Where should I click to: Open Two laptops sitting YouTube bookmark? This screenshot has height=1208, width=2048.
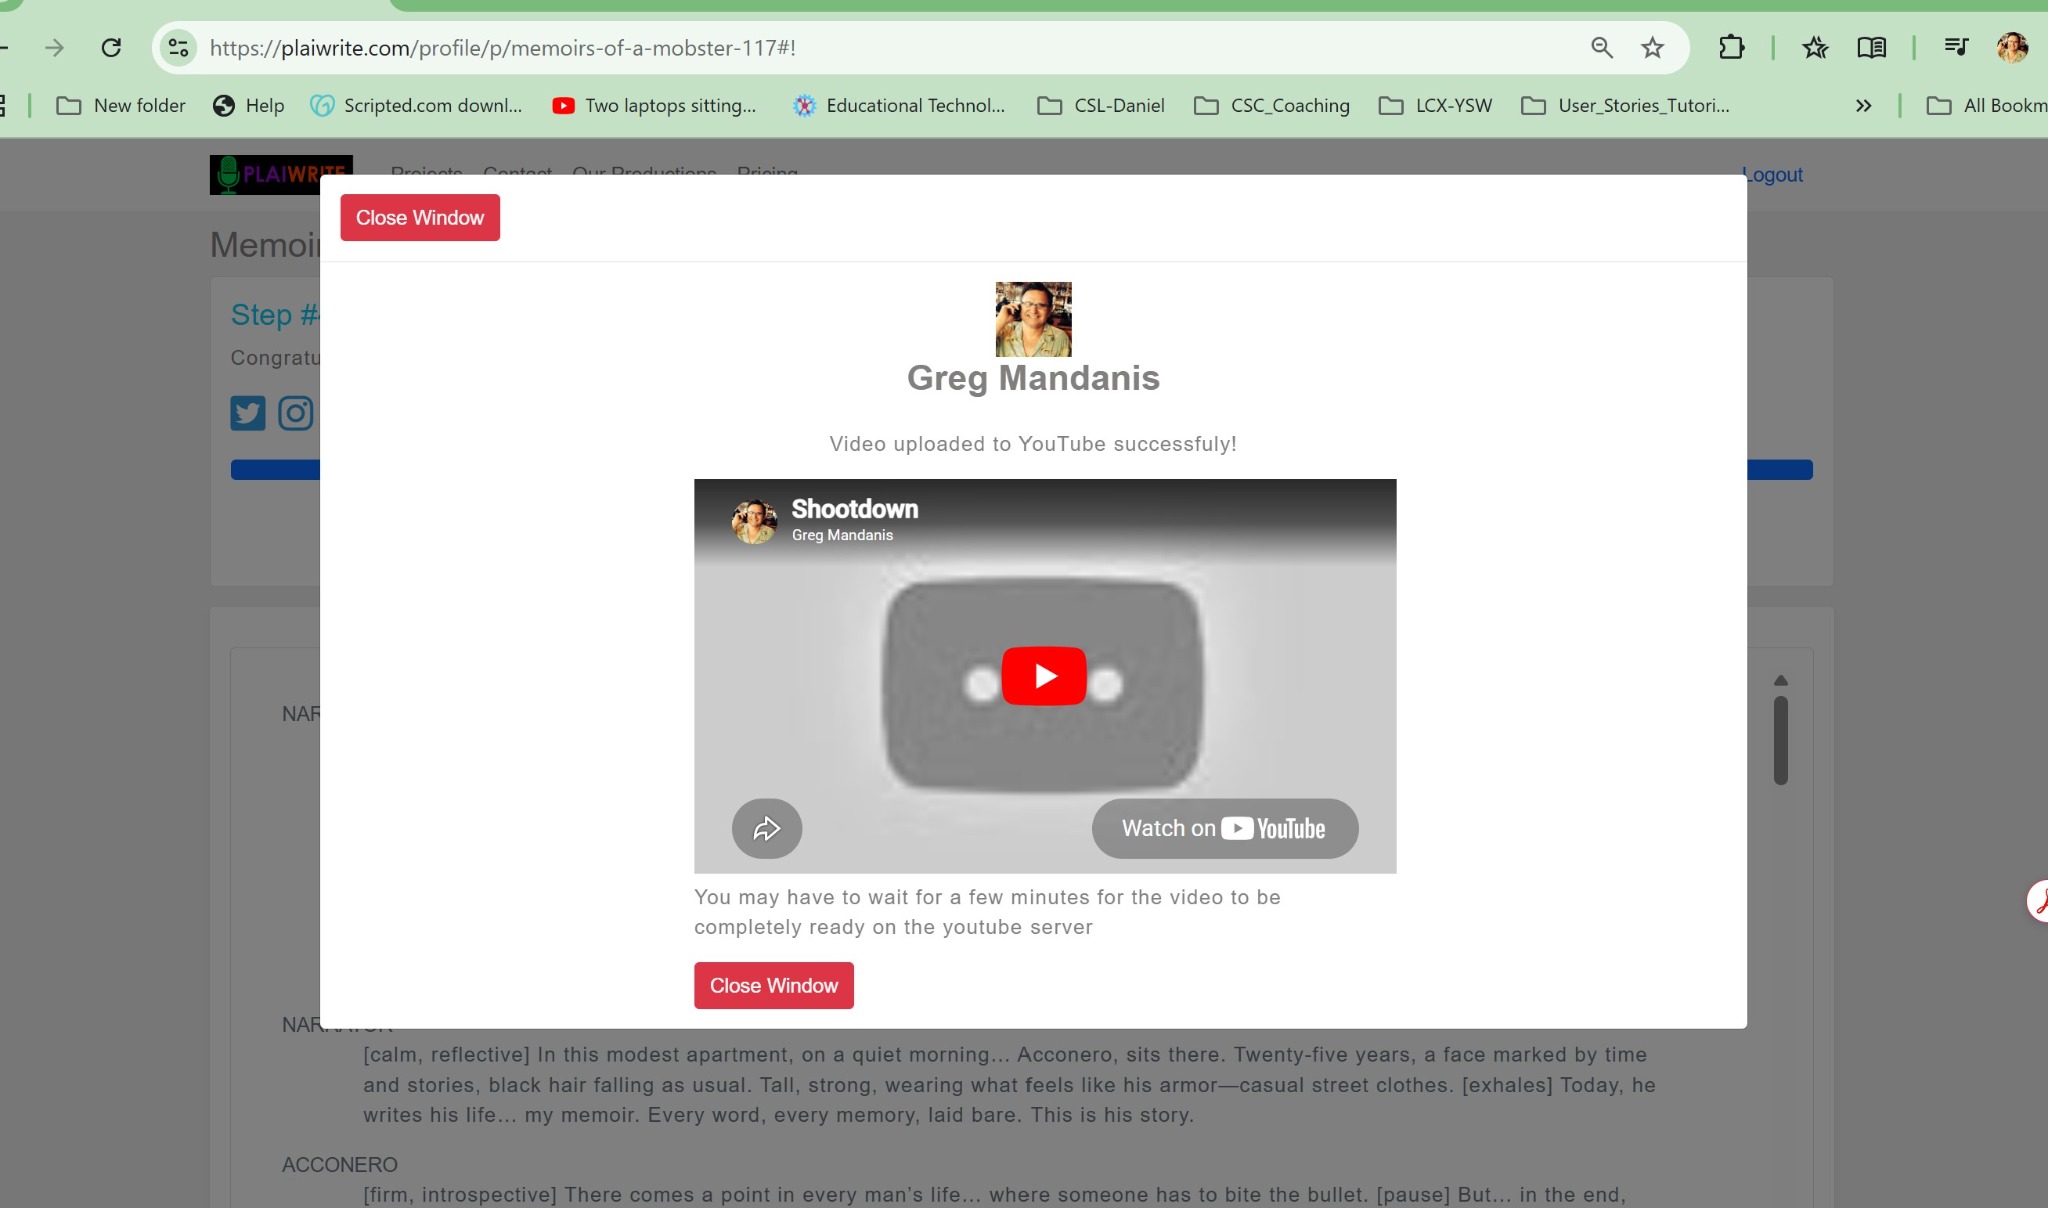tap(654, 105)
